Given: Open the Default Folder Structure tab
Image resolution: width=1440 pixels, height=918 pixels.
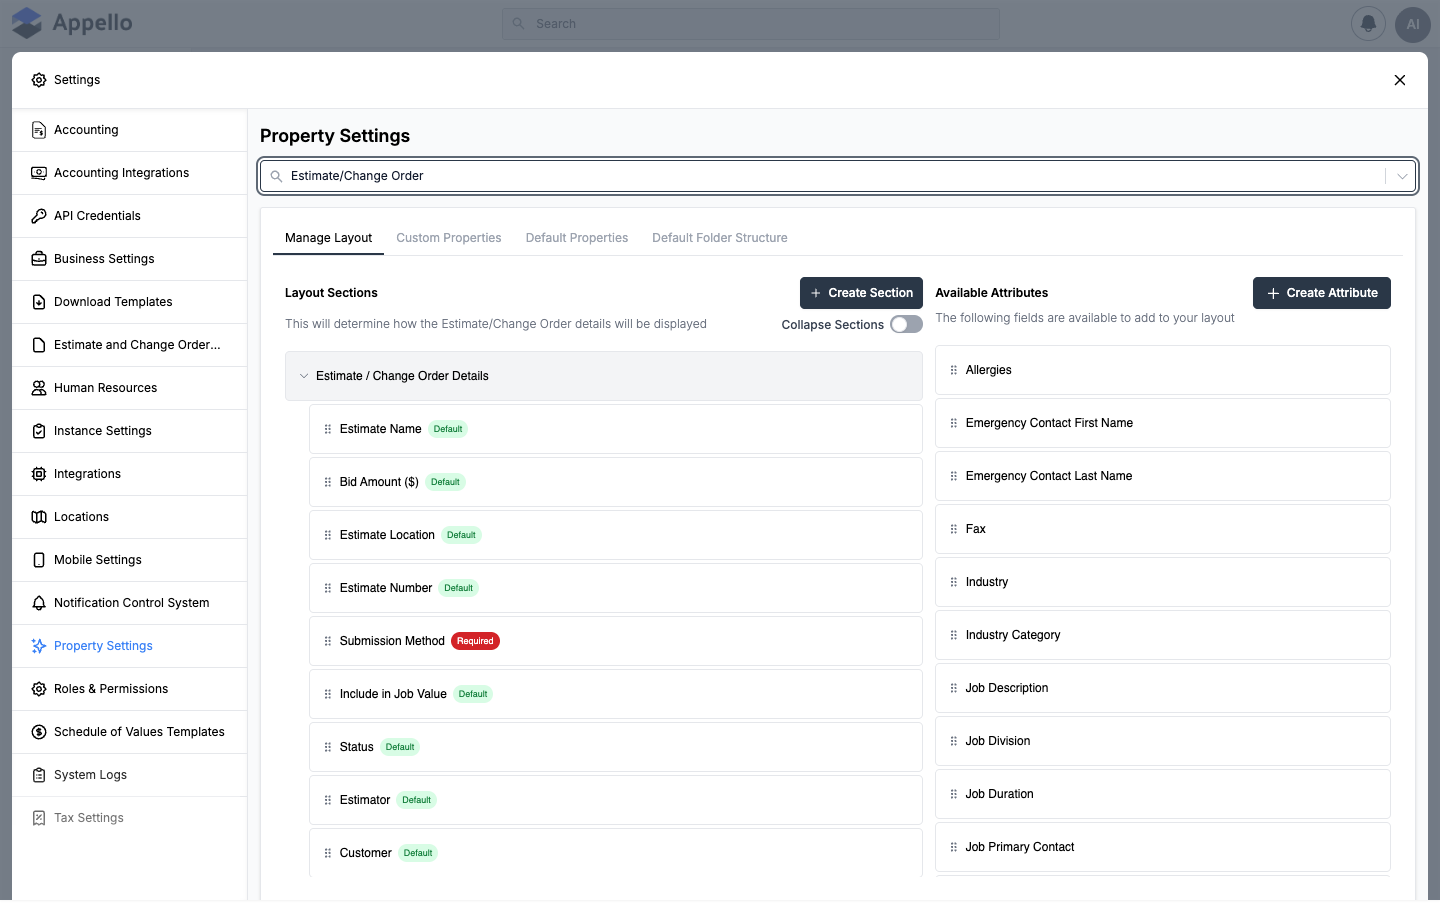Looking at the screenshot, I should click(720, 238).
